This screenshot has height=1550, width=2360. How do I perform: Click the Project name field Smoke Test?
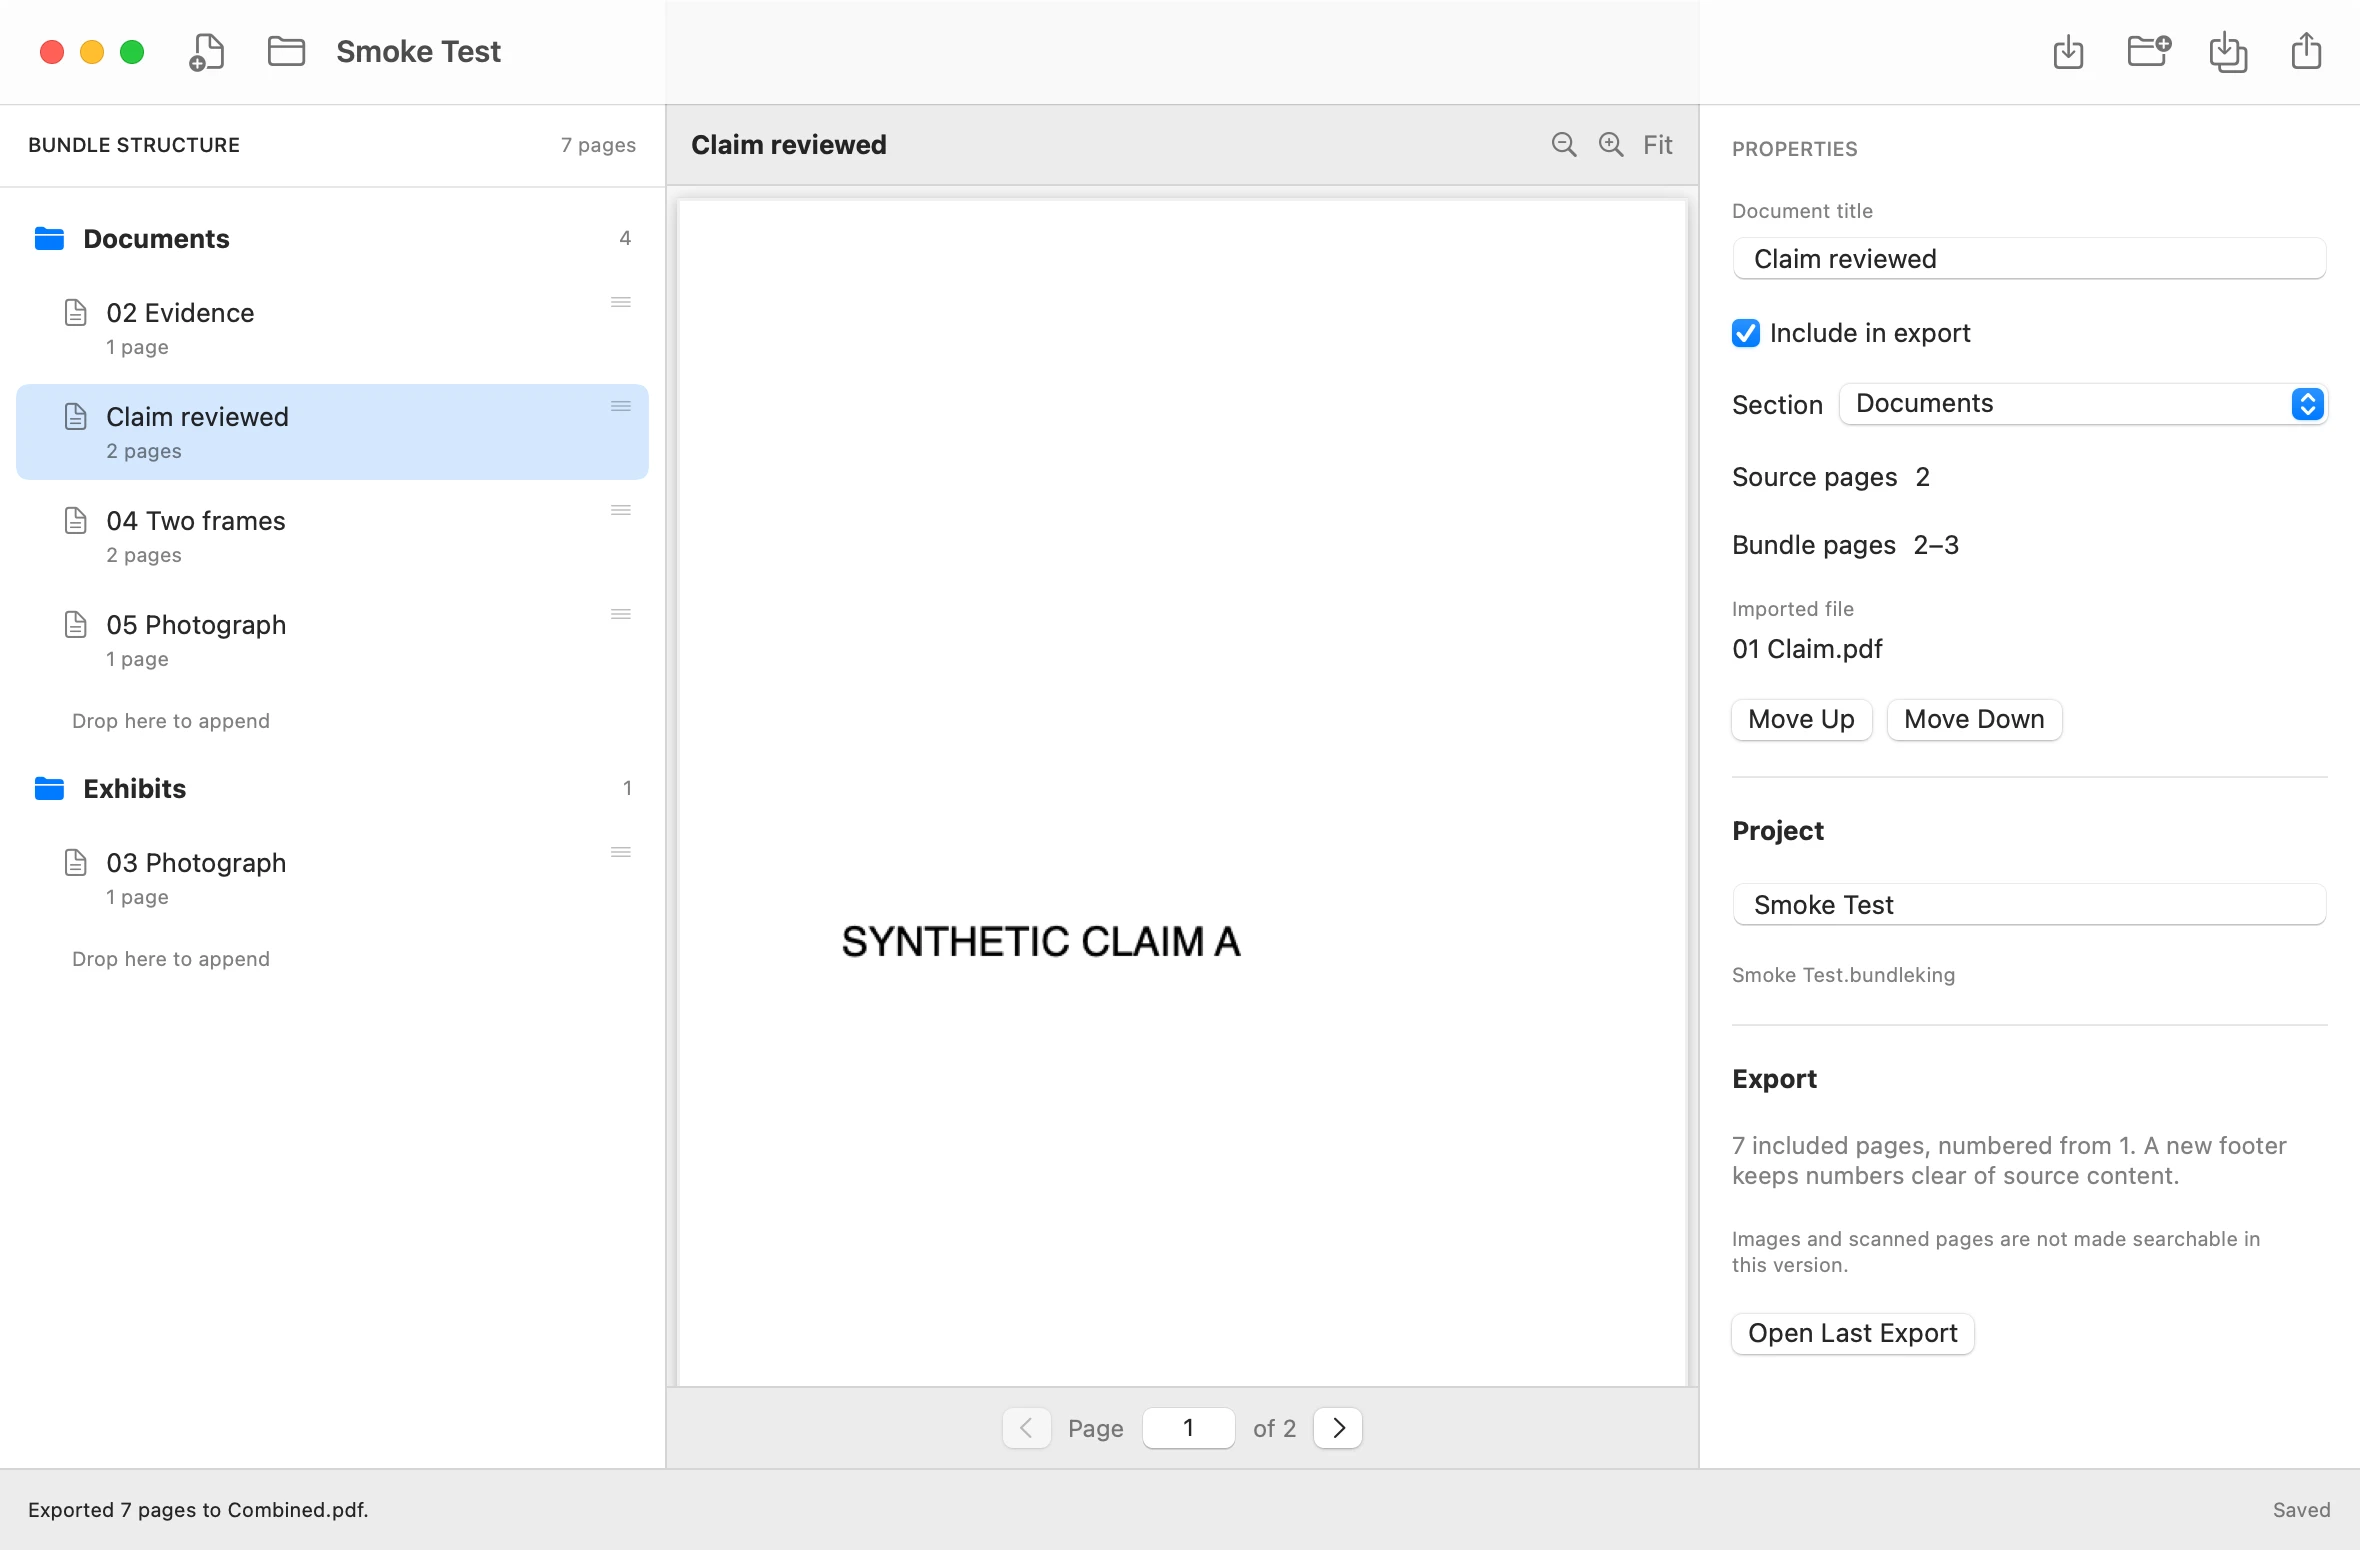tap(2029, 905)
